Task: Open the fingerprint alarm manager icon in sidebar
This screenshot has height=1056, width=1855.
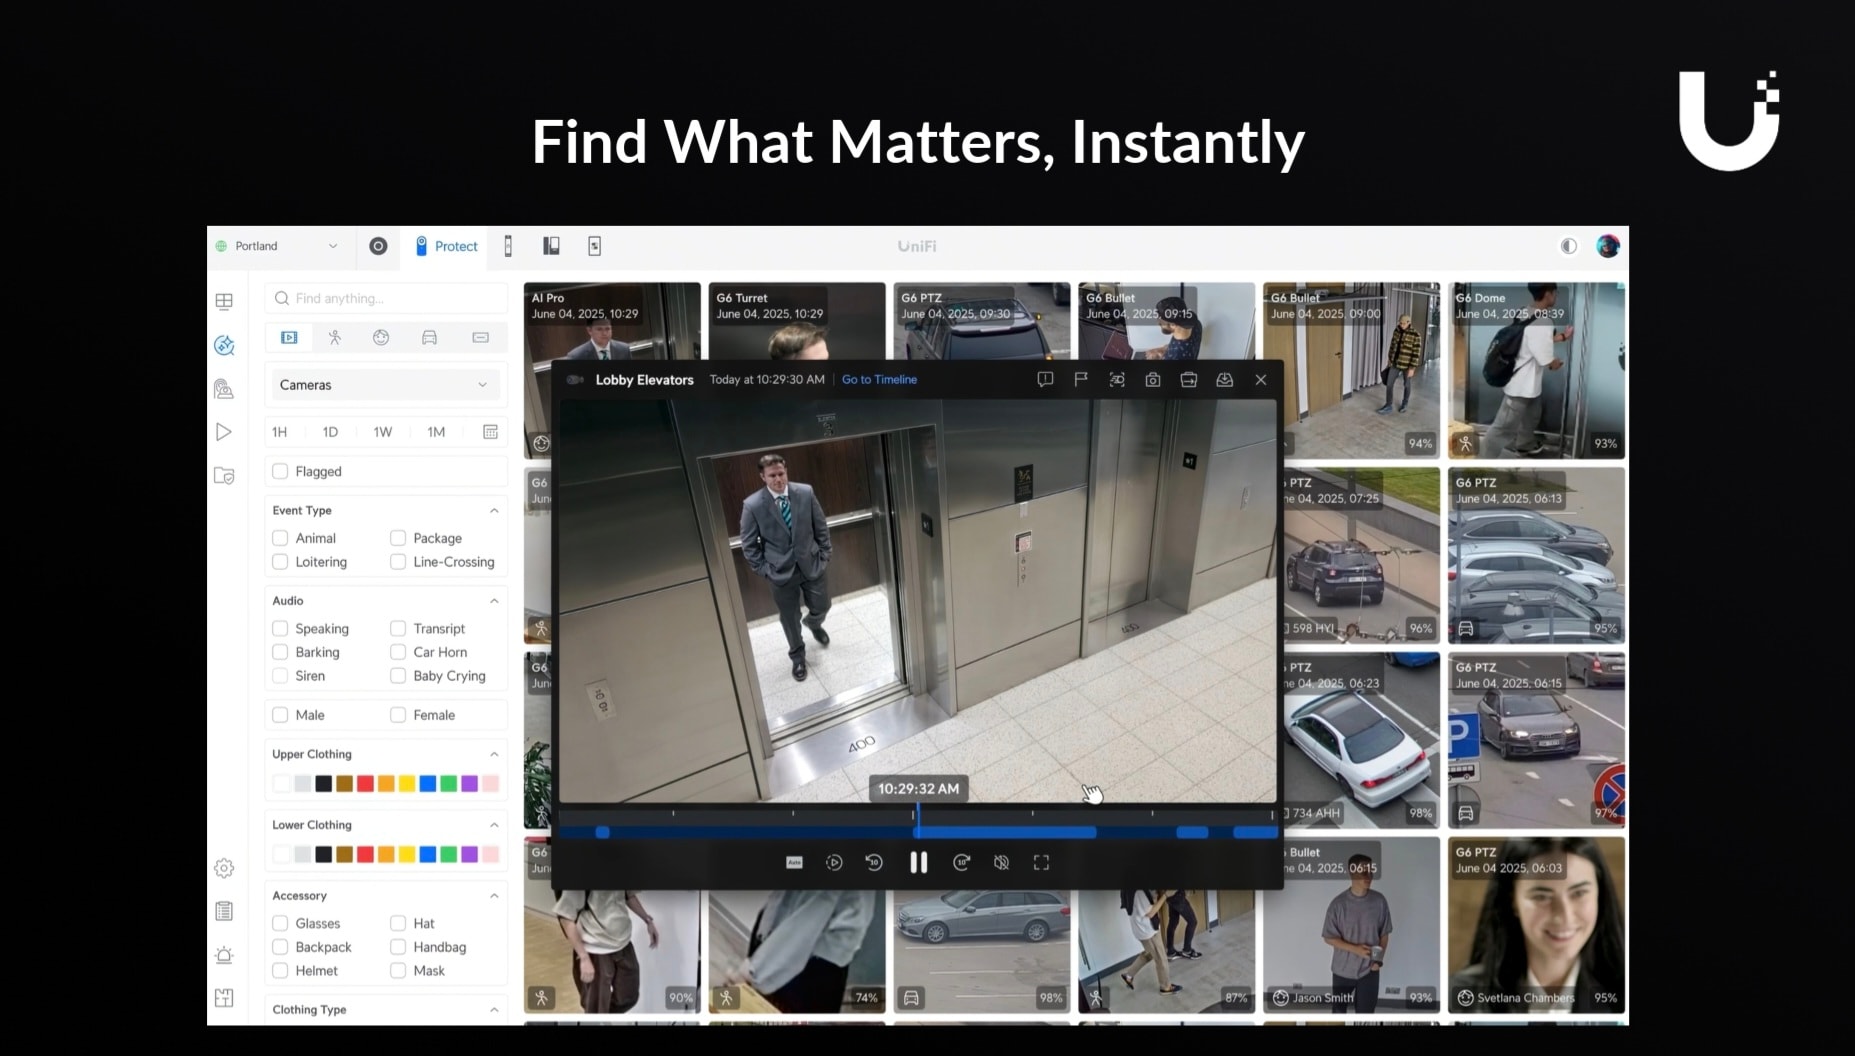Action: [x=224, y=389]
